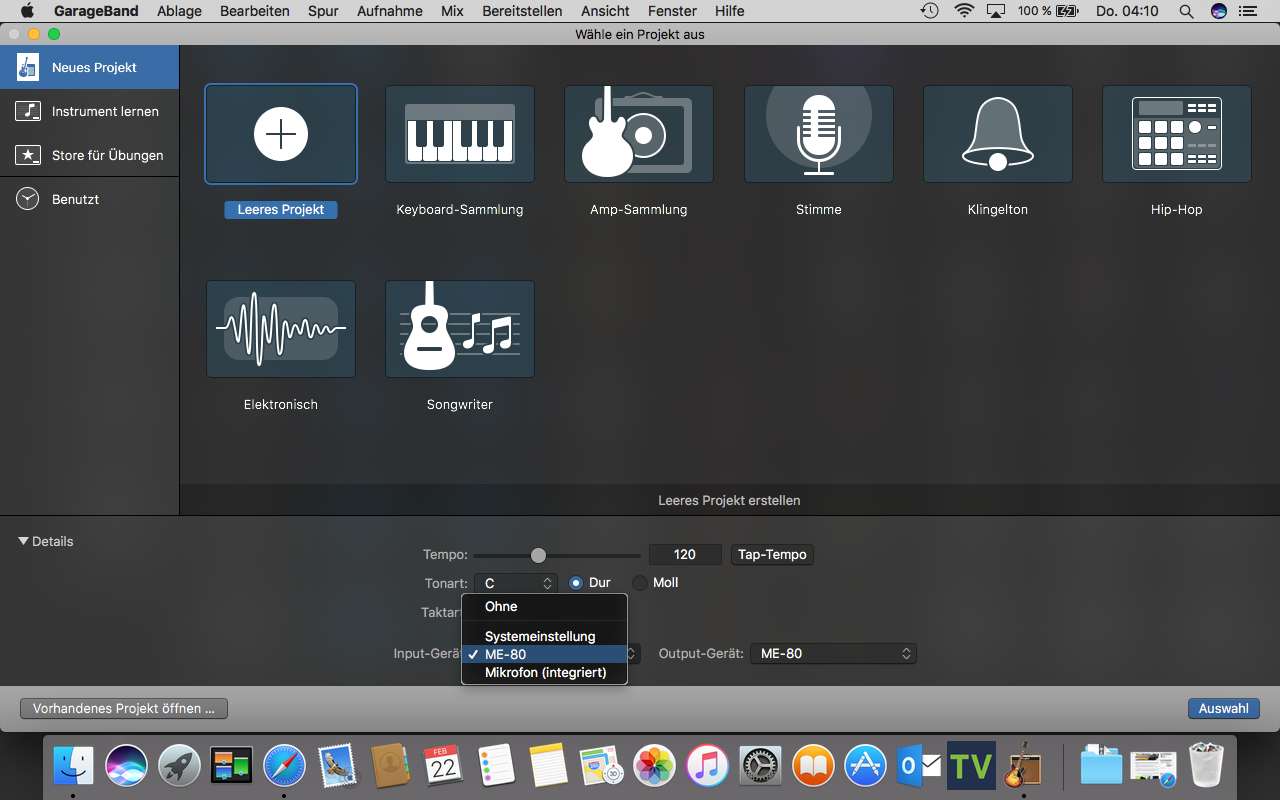Select Mikrofon (integriert) input device
1280x800 pixels.
tap(544, 672)
